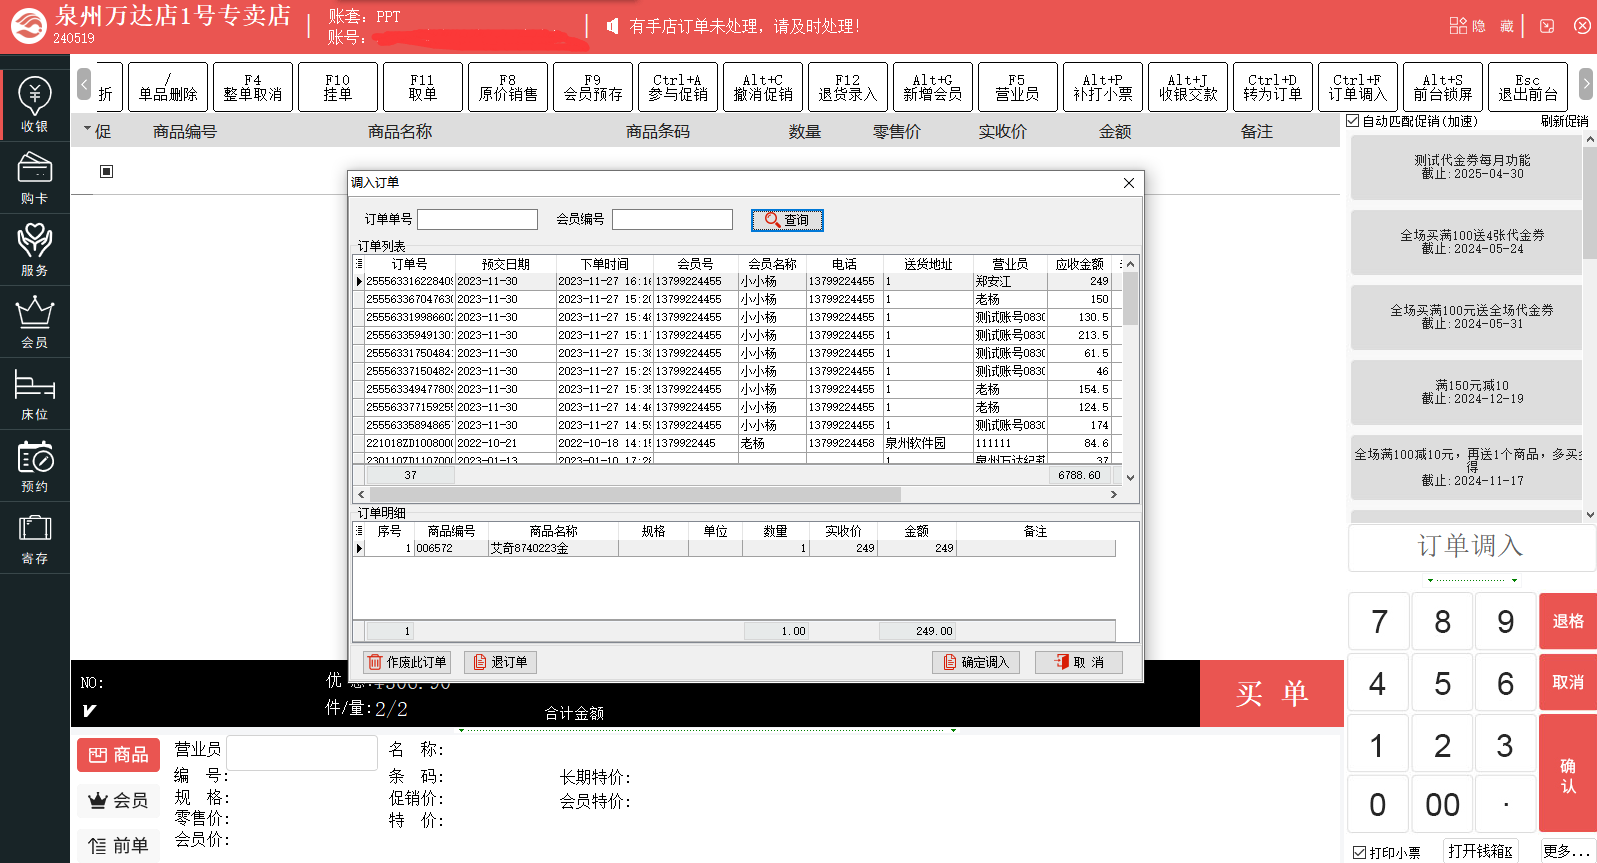This screenshot has width=1597, height=863.
Task: Switch to 商品 tab at bottom left
Action: coord(118,755)
